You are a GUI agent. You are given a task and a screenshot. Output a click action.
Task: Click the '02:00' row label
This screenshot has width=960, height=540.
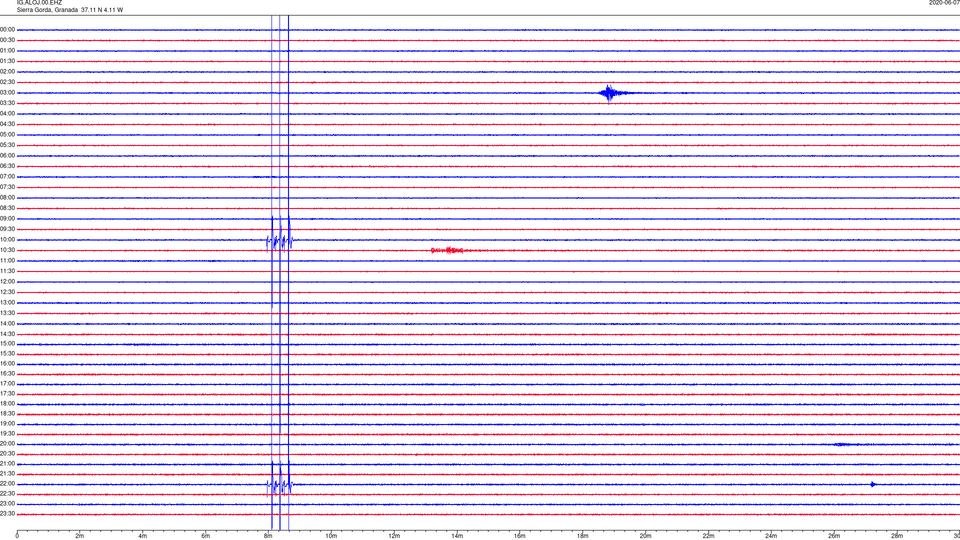(x=8, y=72)
